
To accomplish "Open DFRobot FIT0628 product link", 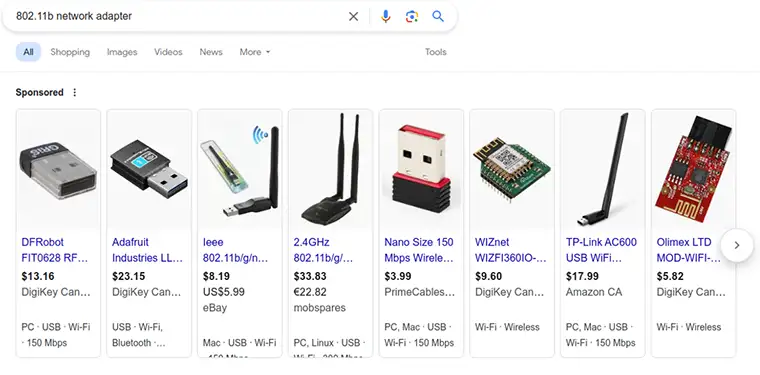I will pyautogui.click(x=55, y=250).
